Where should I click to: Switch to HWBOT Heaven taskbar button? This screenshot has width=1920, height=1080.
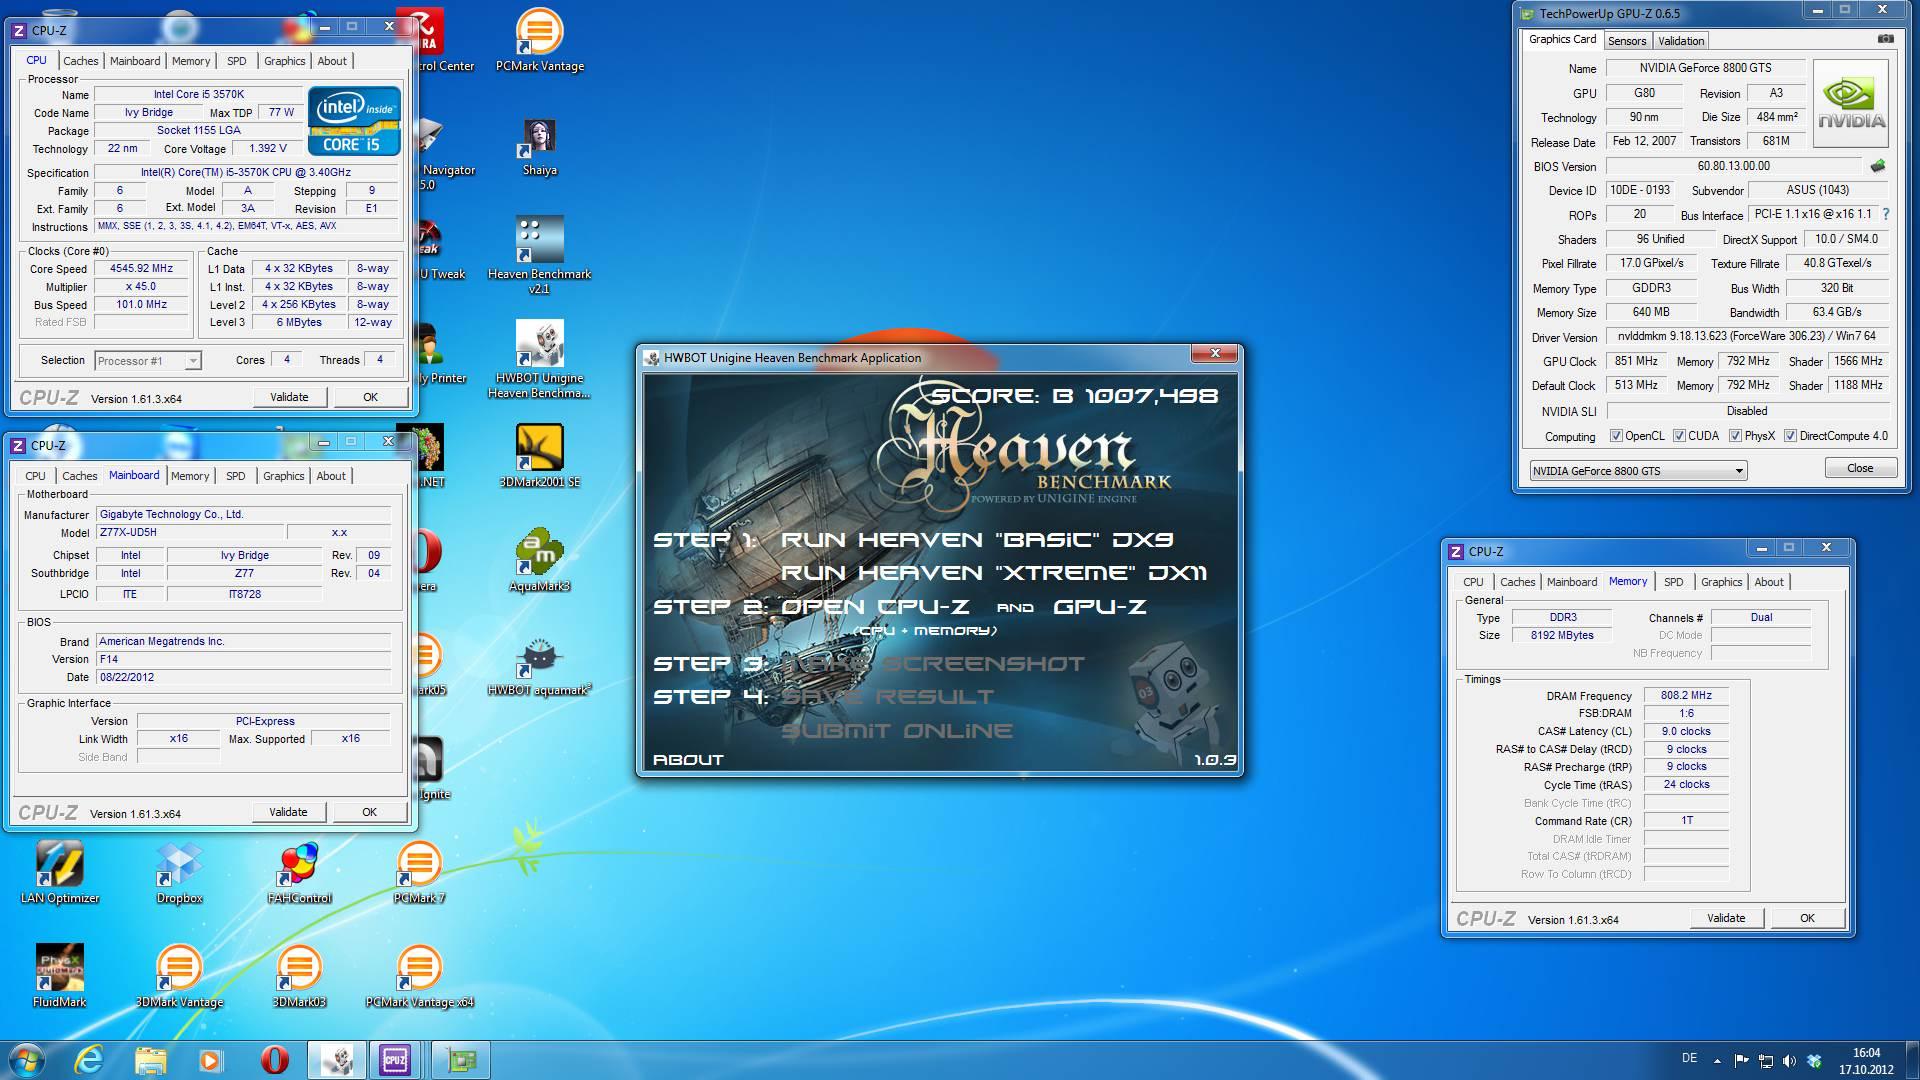336,1059
